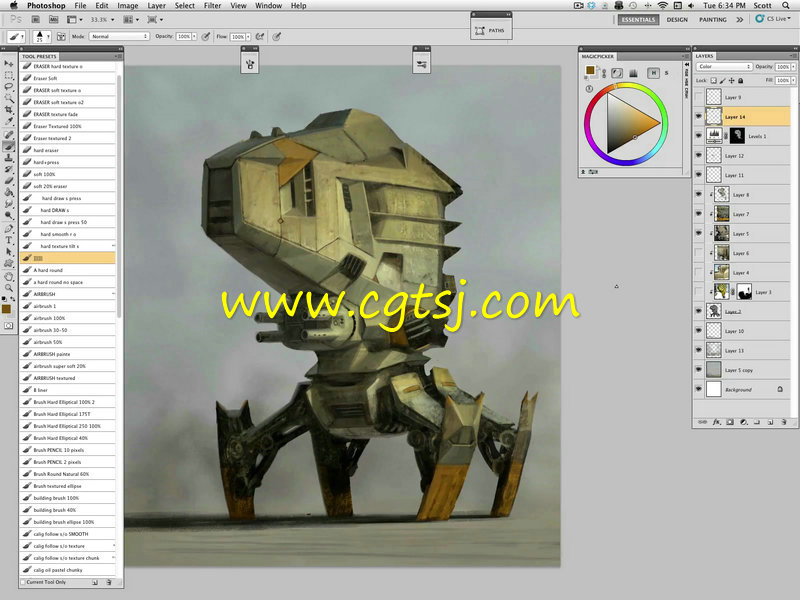Select the Lasso tool
Viewport: 800px width, 600px height.
(x=9, y=87)
